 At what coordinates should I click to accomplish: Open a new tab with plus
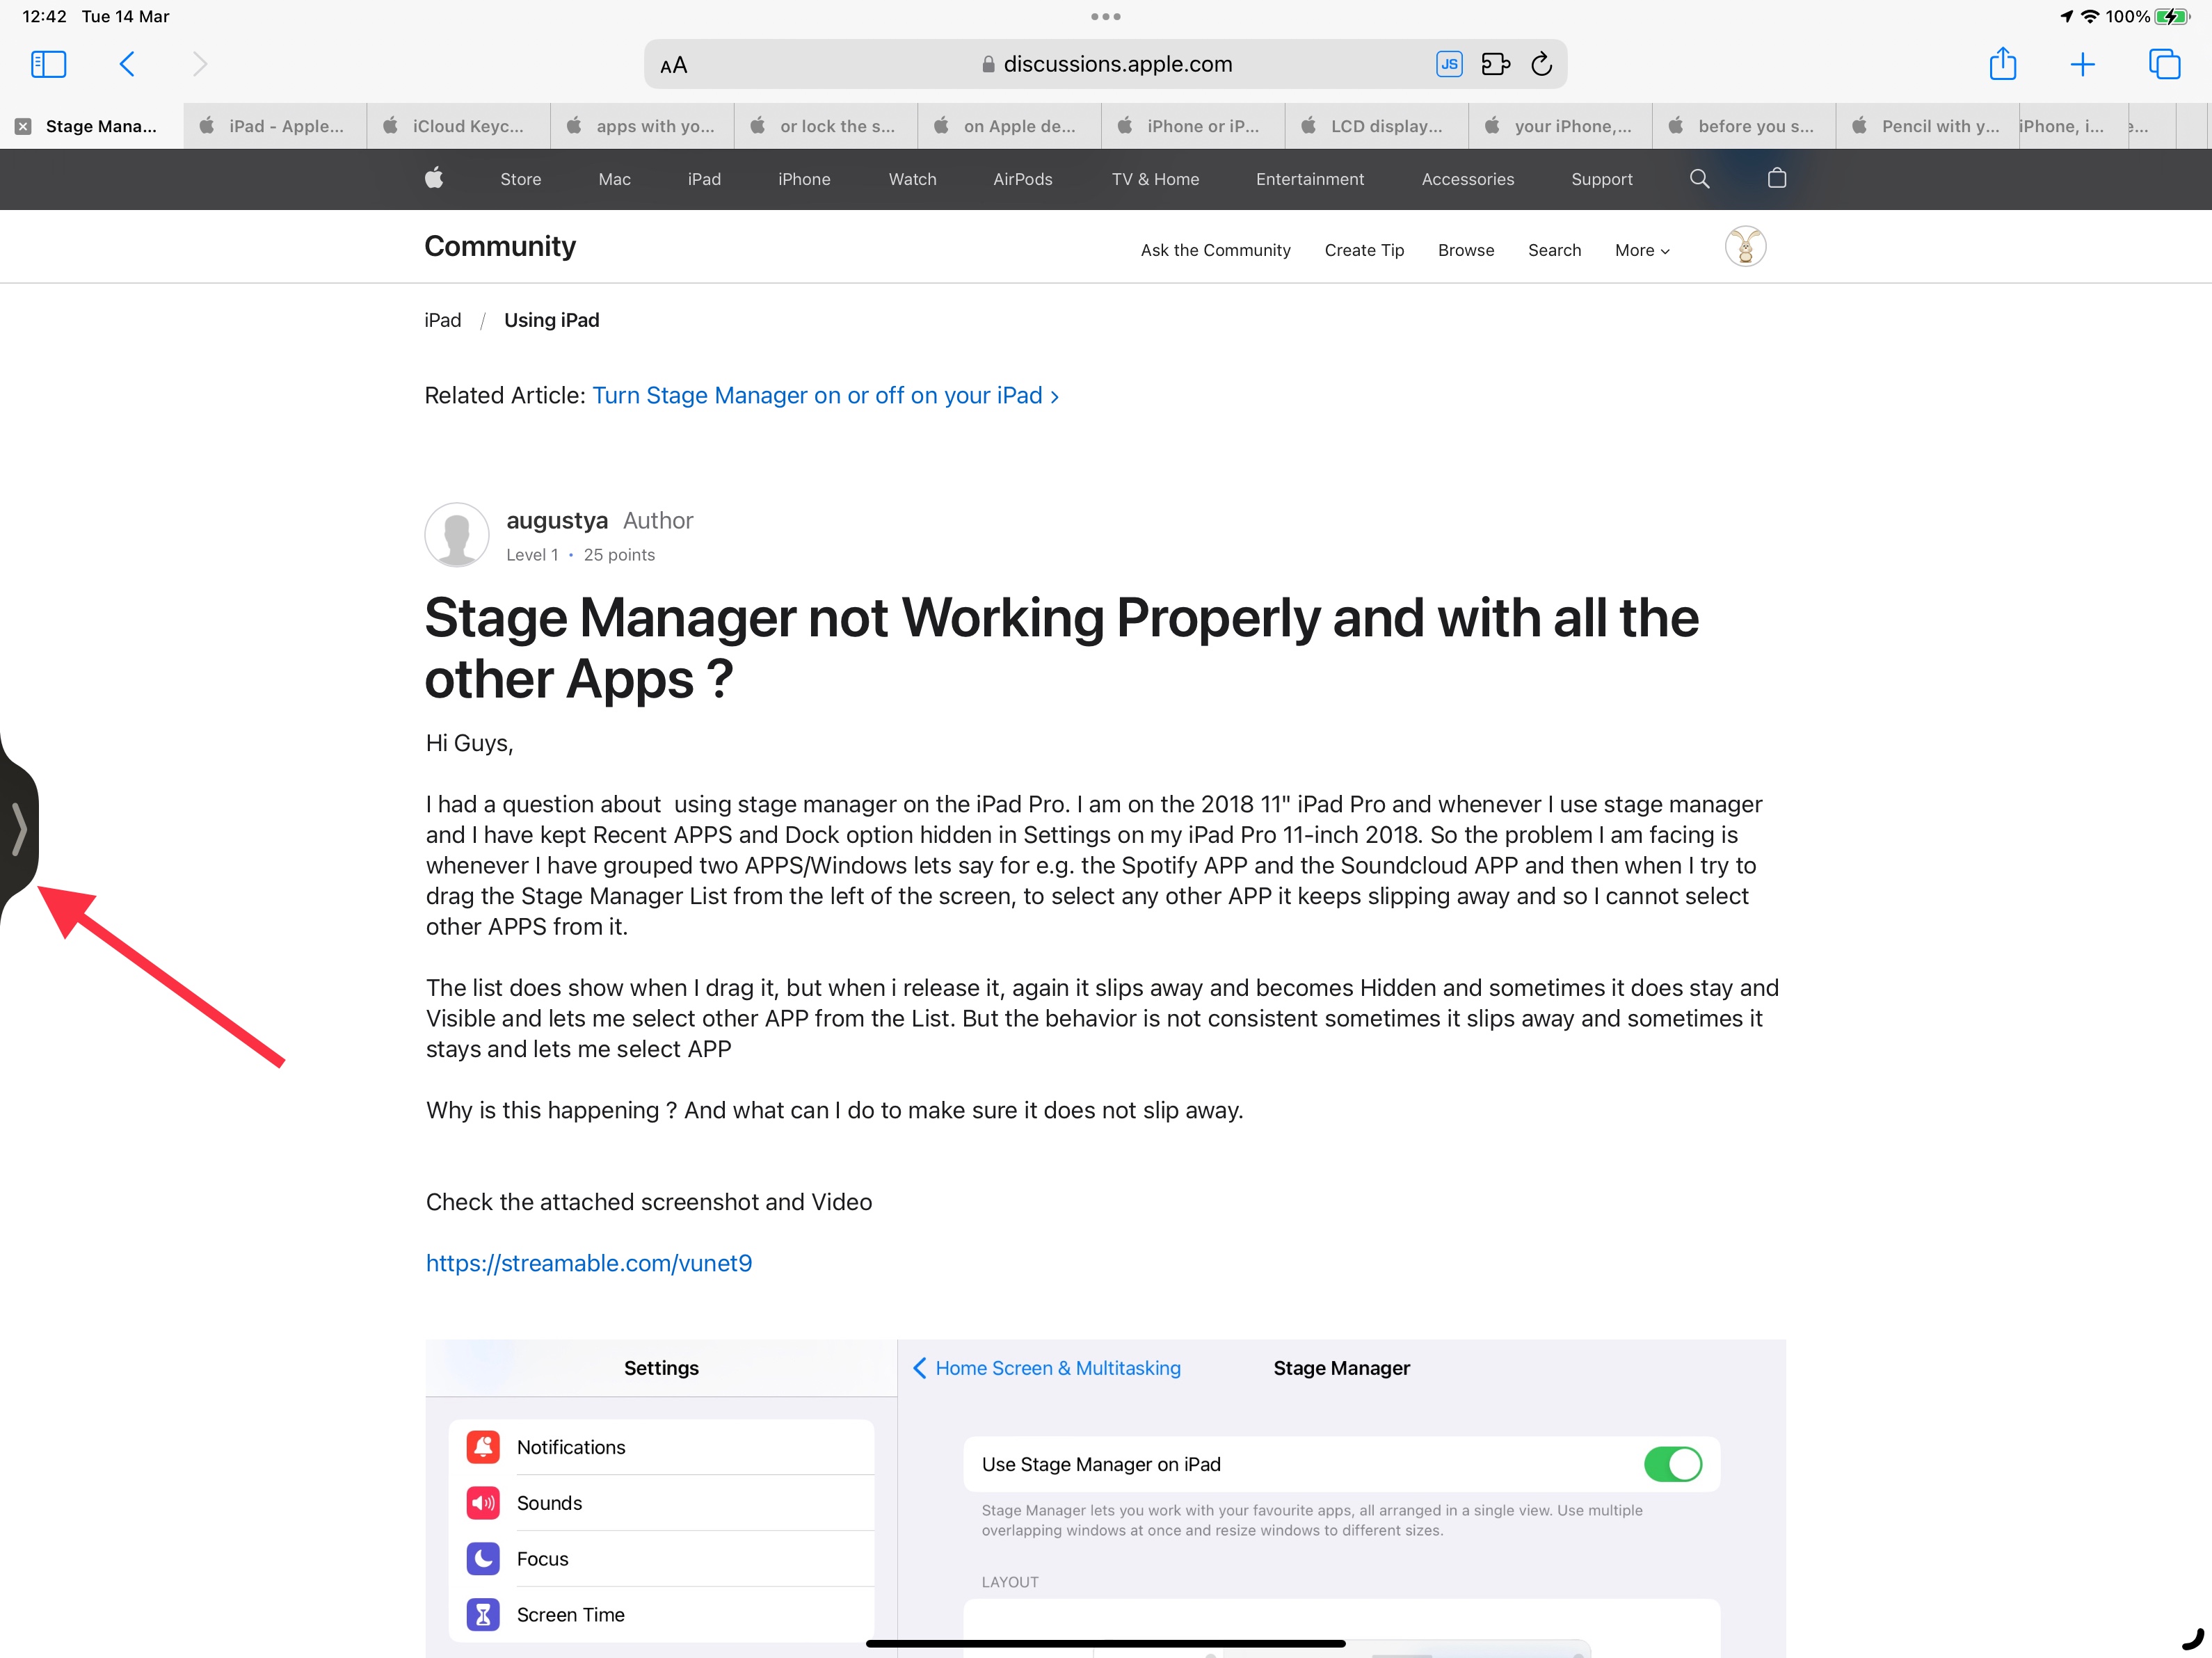[2082, 65]
